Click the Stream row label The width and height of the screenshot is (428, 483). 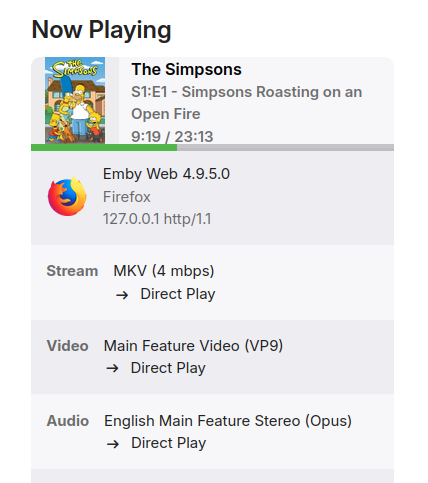pos(72,271)
